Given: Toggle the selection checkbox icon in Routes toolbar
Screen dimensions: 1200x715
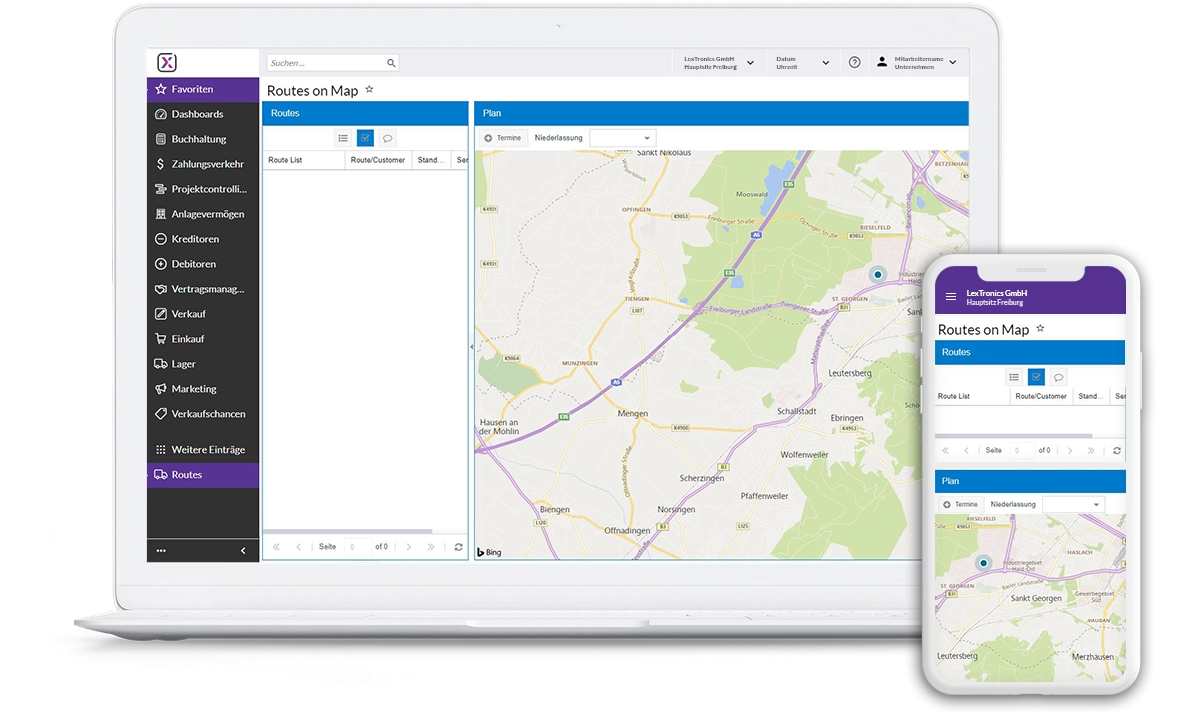Looking at the screenshot, I should tap(364, 137).
